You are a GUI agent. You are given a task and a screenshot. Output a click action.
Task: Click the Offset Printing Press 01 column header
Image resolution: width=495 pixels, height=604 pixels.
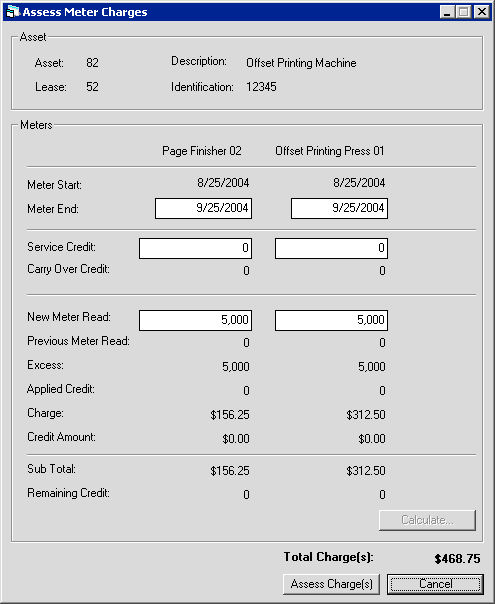[330, 151]
